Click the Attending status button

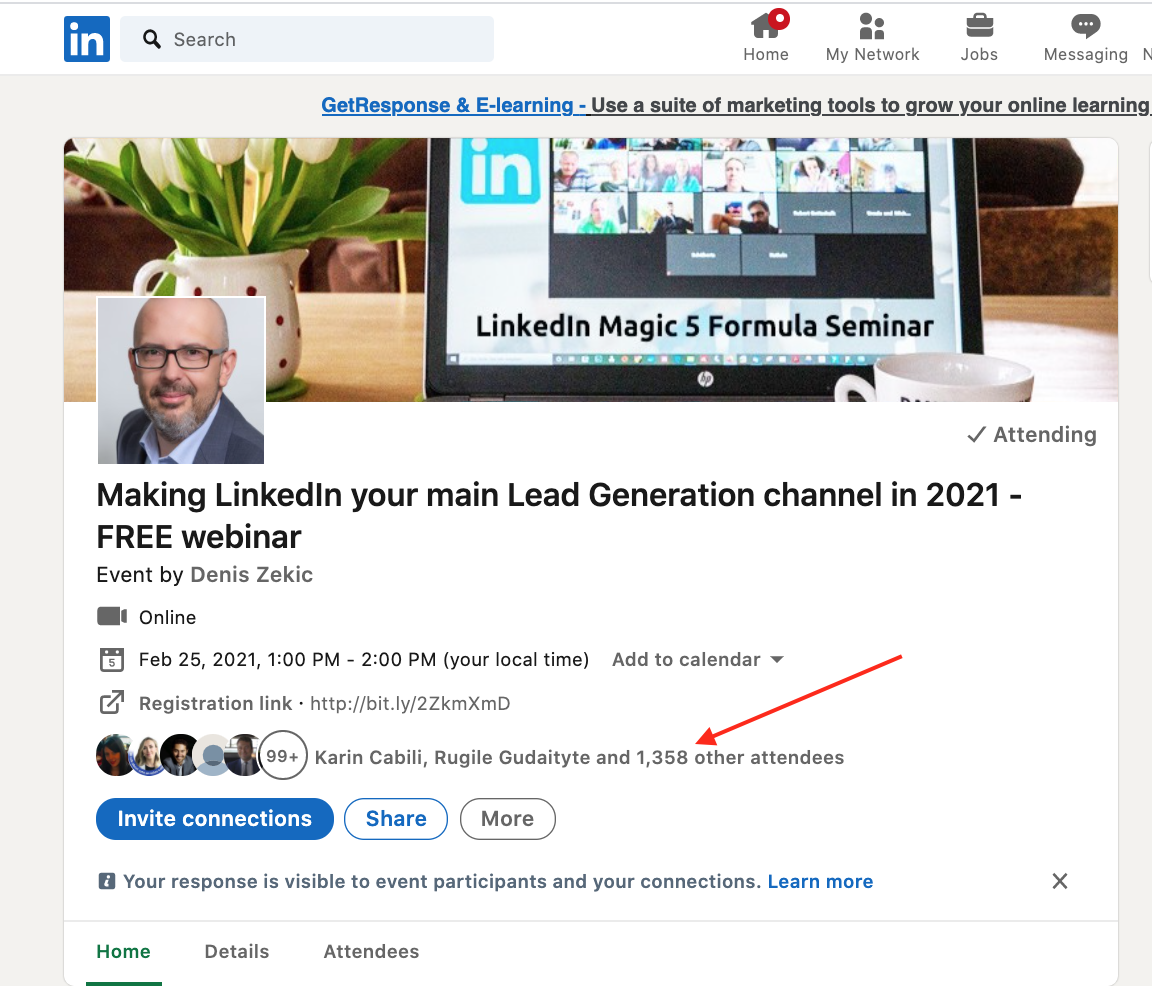(x=1032, y=435)
